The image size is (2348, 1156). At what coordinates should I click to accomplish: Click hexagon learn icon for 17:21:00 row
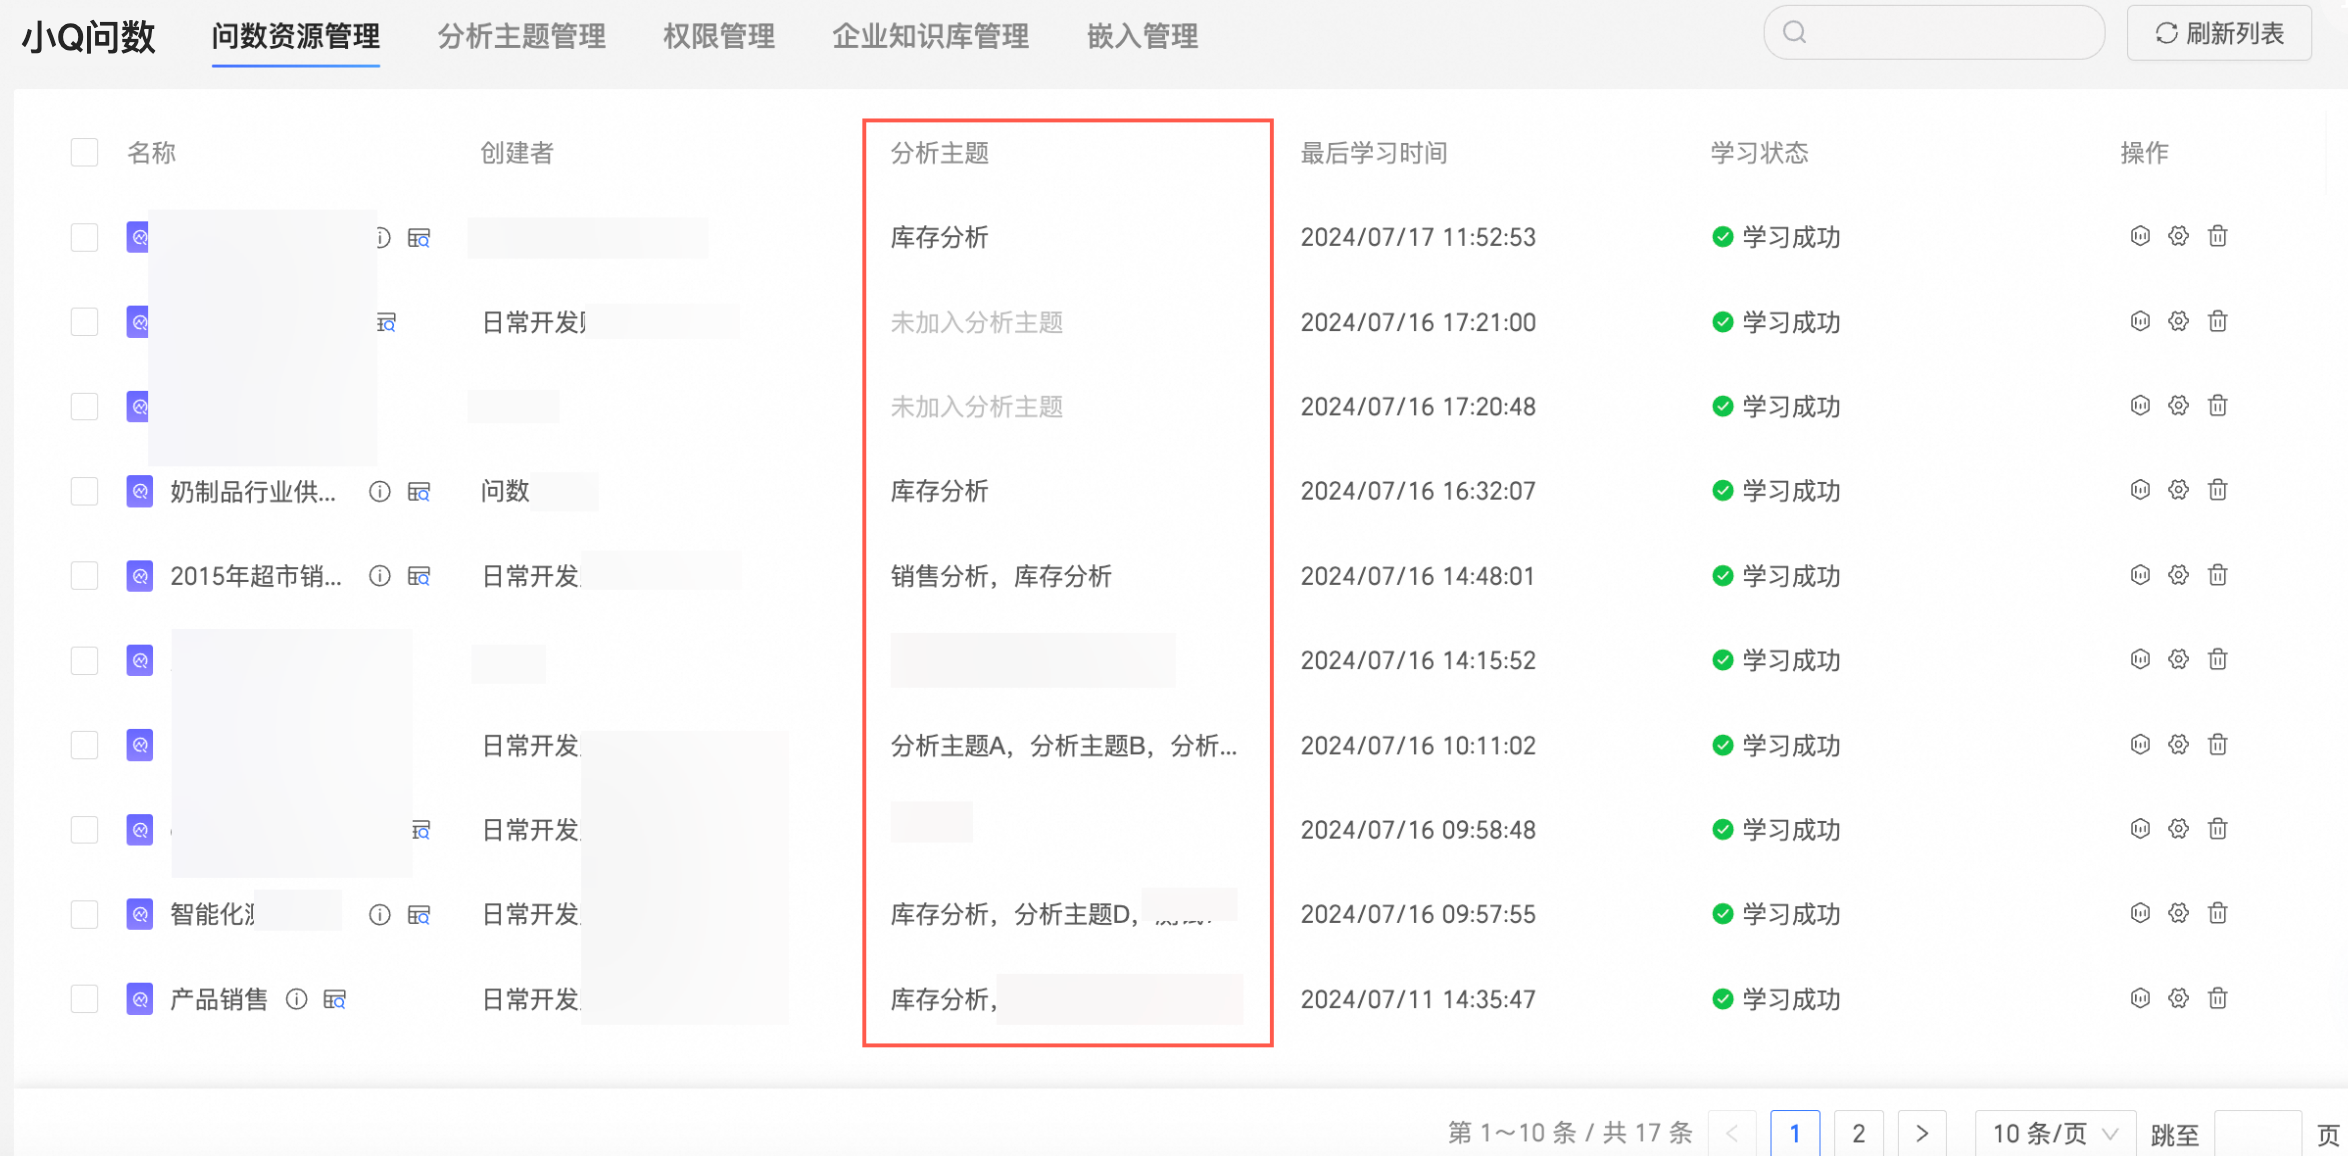coord(2139,321)
